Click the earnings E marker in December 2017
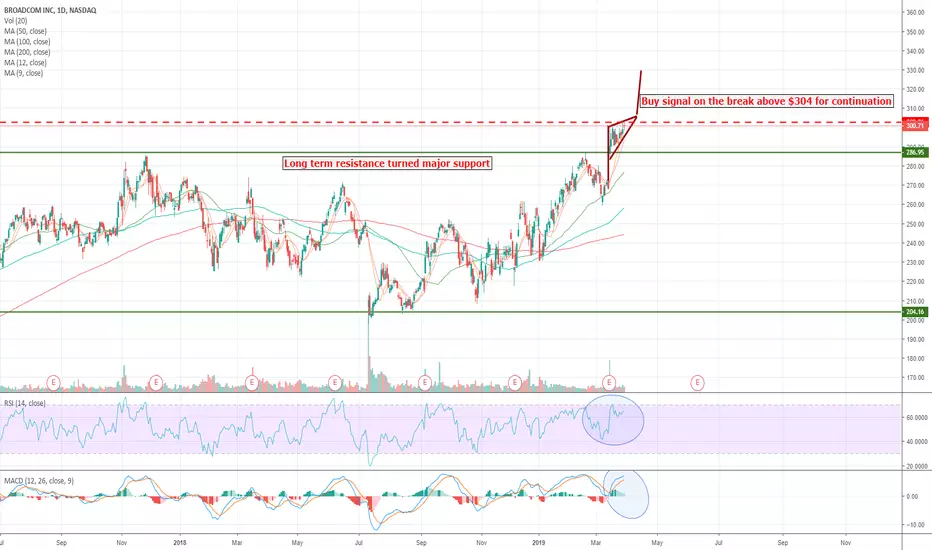Image resolution: width=932 pixels, height=550 pixels. tap(156, 382)
